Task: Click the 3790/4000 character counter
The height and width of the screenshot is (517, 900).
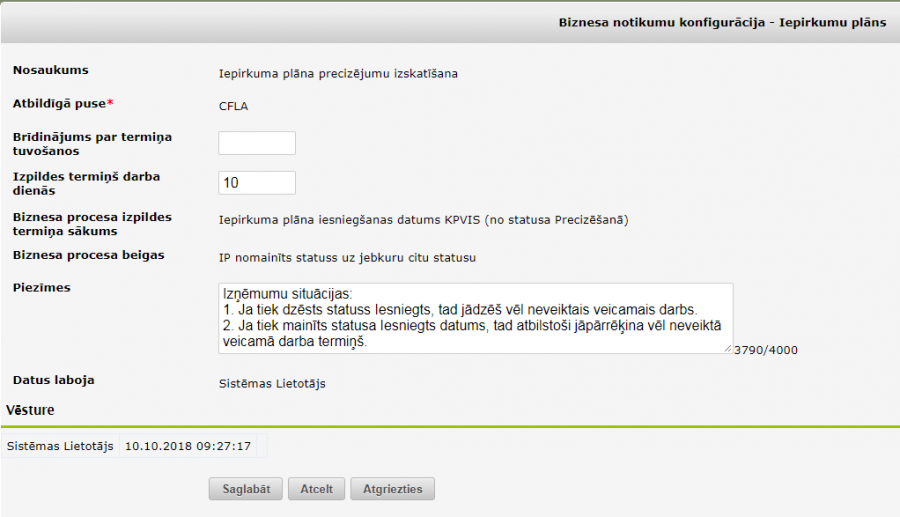Action: pos(765,350)
